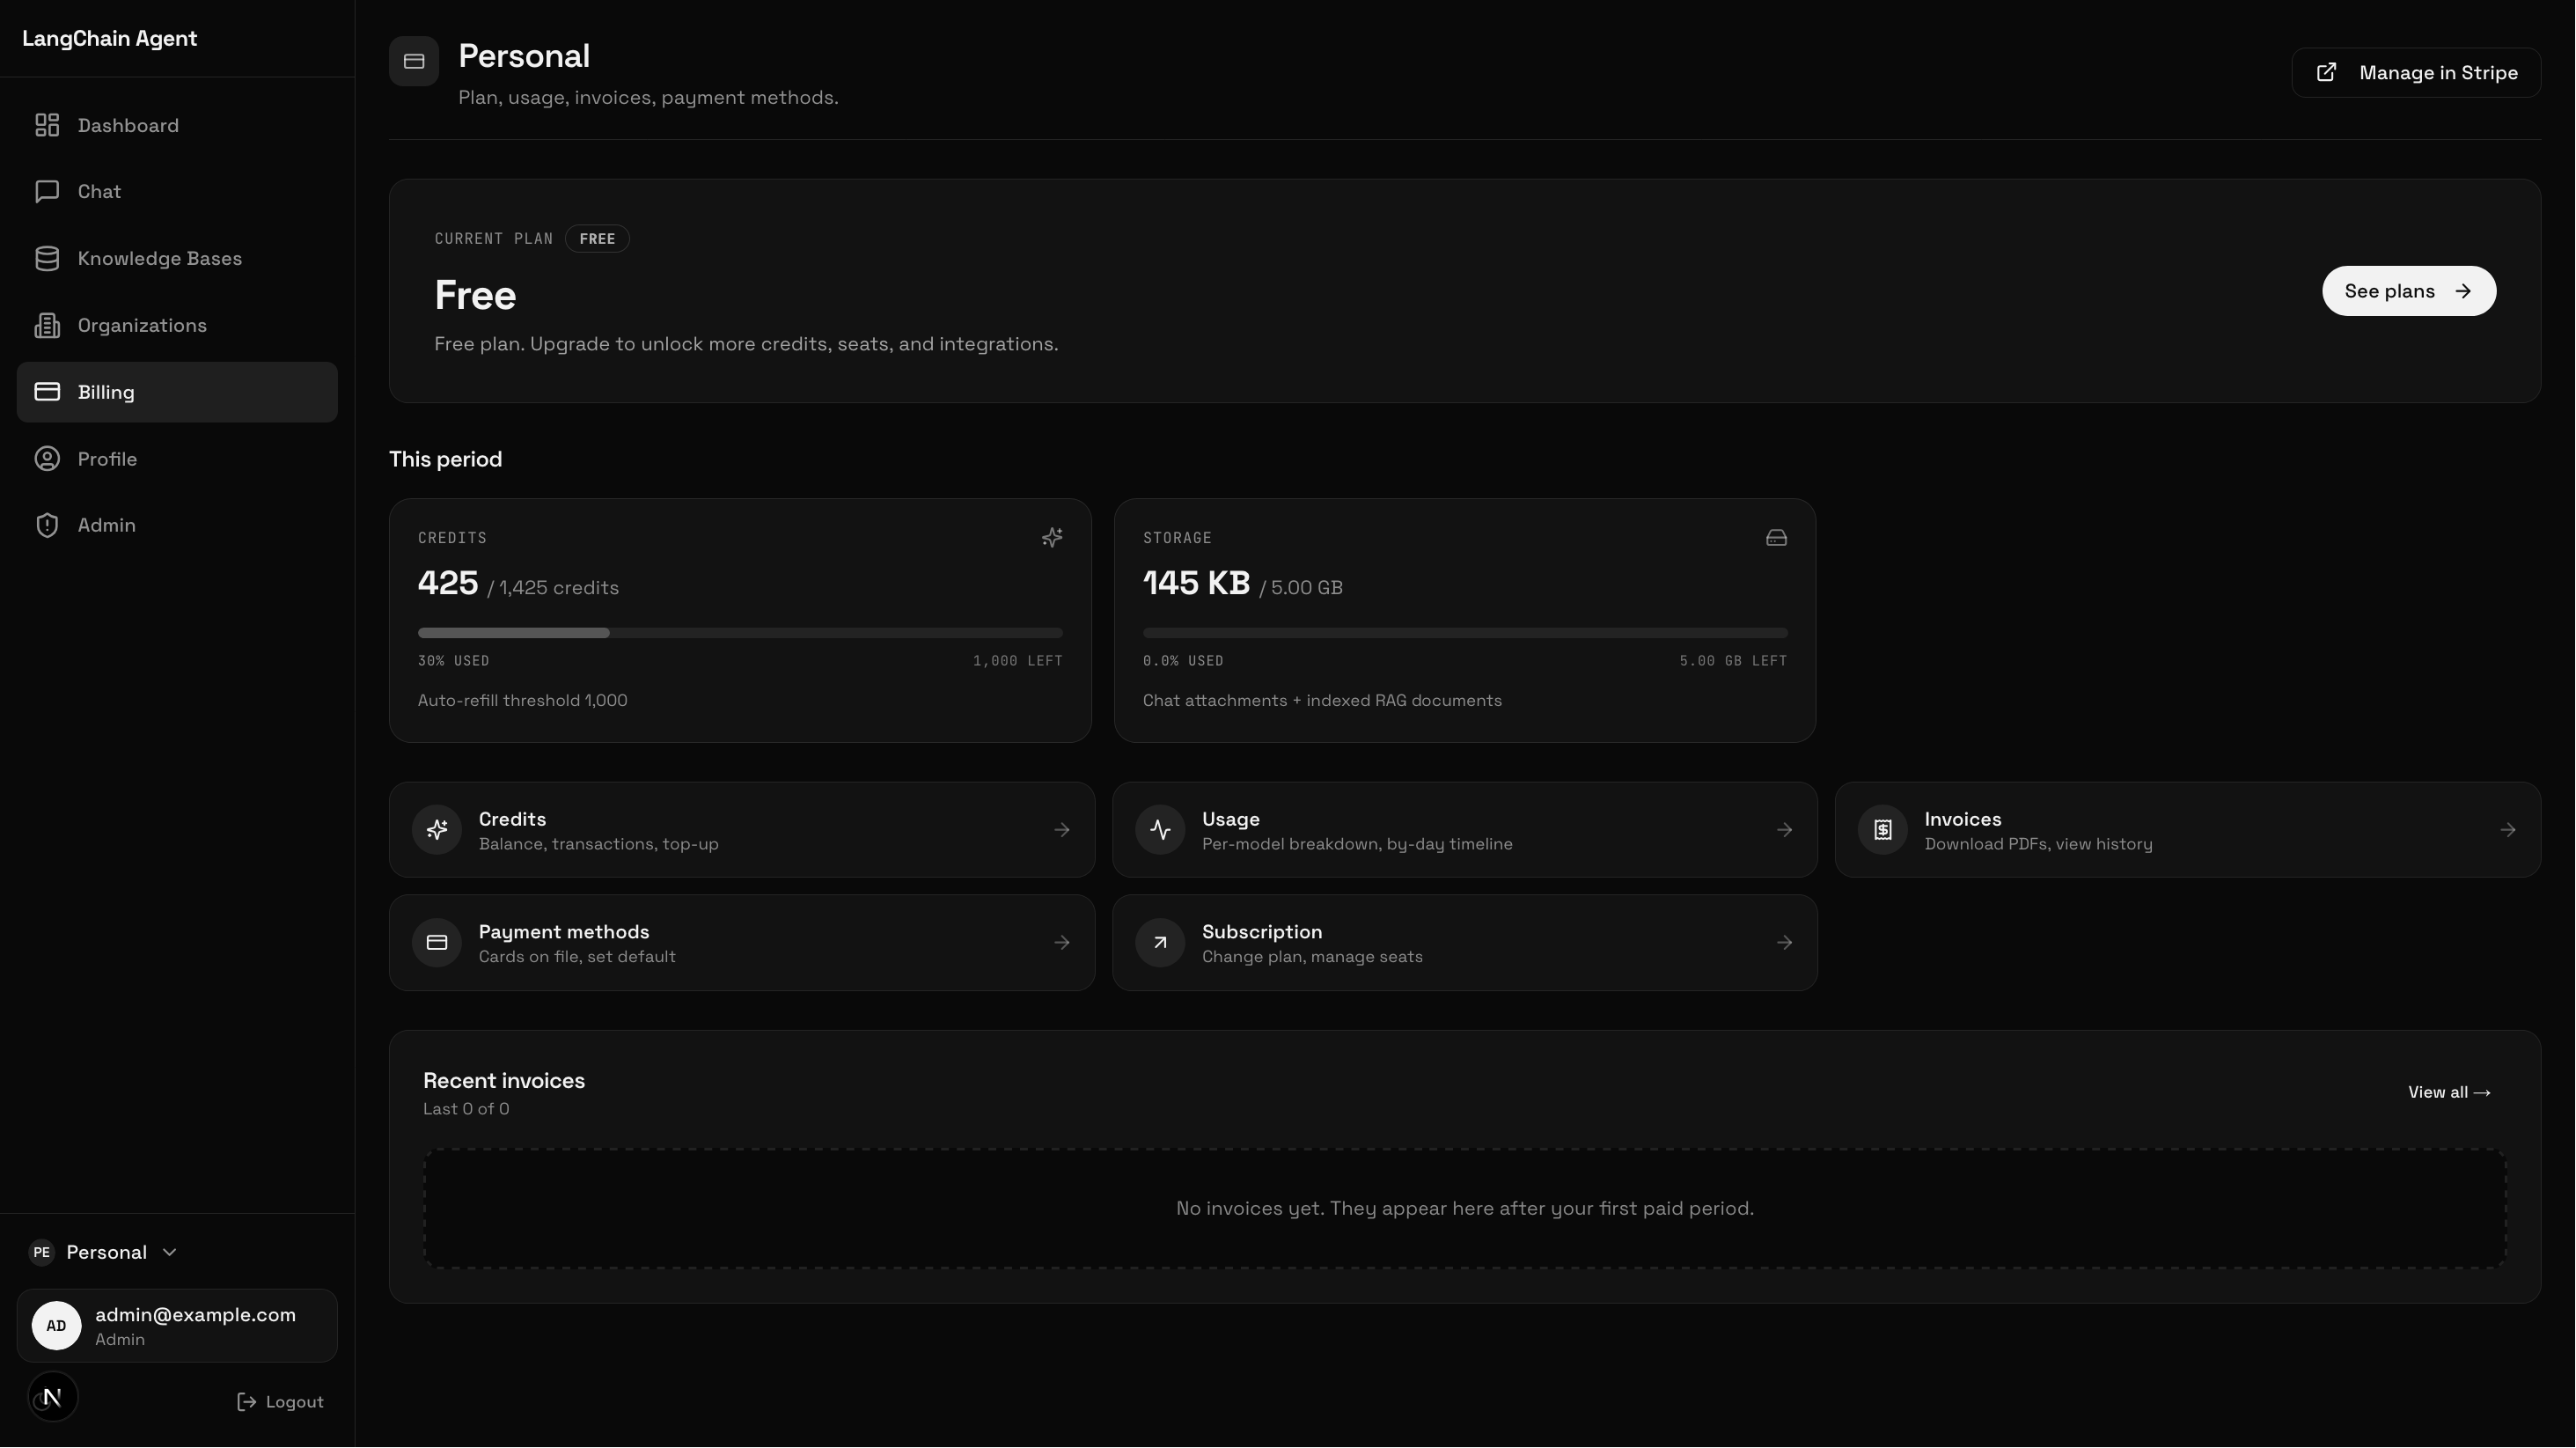Click the Organizations building icon
2576x1448 pixels.
[x=47, y=325]
